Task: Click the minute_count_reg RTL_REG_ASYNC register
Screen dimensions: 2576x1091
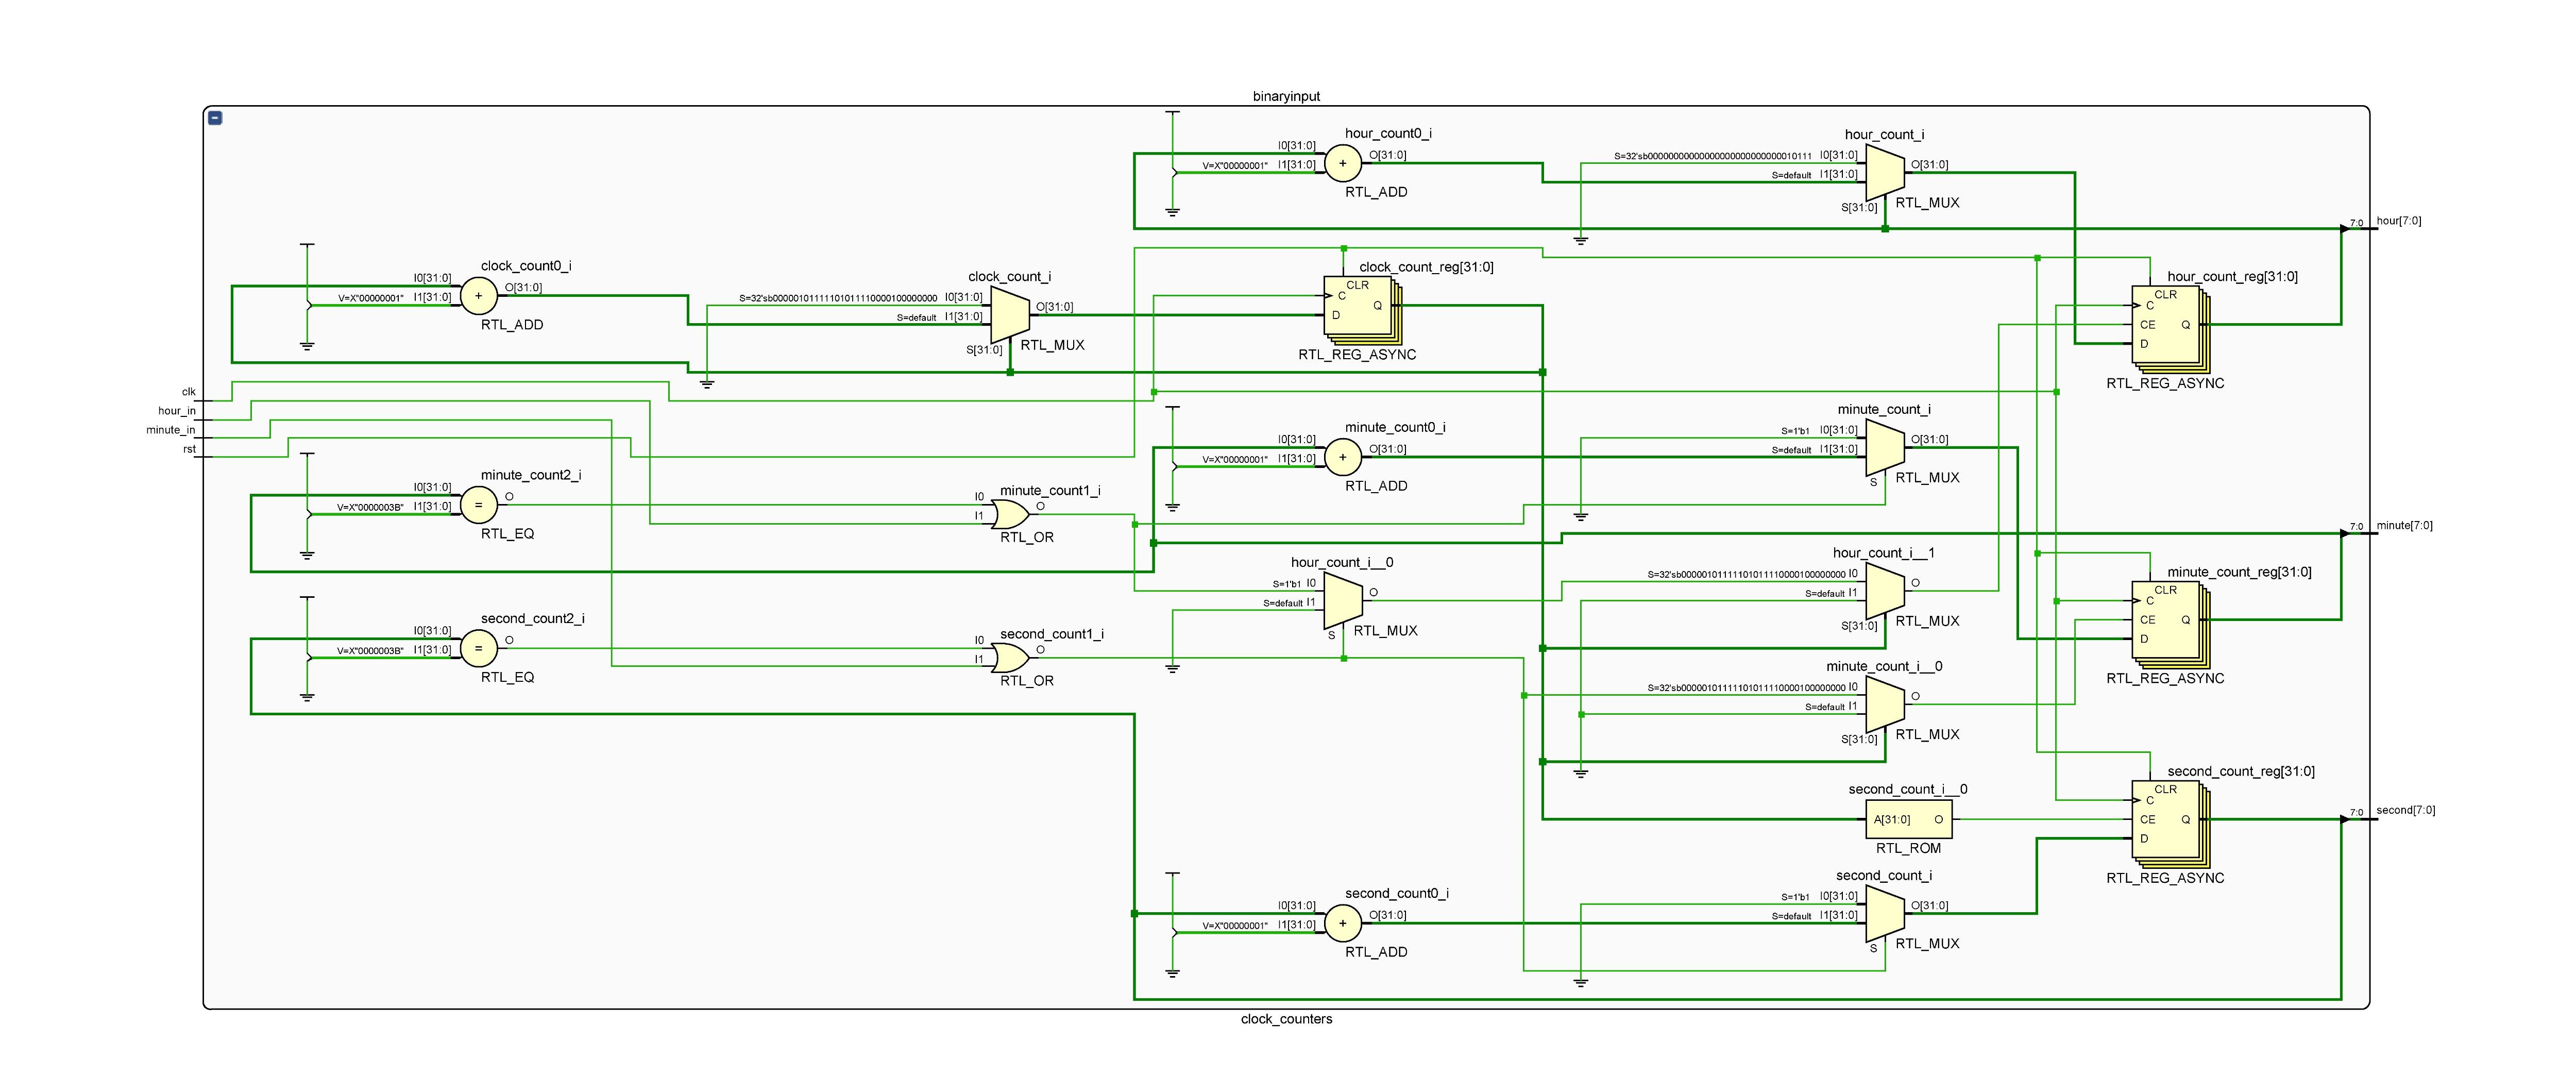Action: (2168, 622)
